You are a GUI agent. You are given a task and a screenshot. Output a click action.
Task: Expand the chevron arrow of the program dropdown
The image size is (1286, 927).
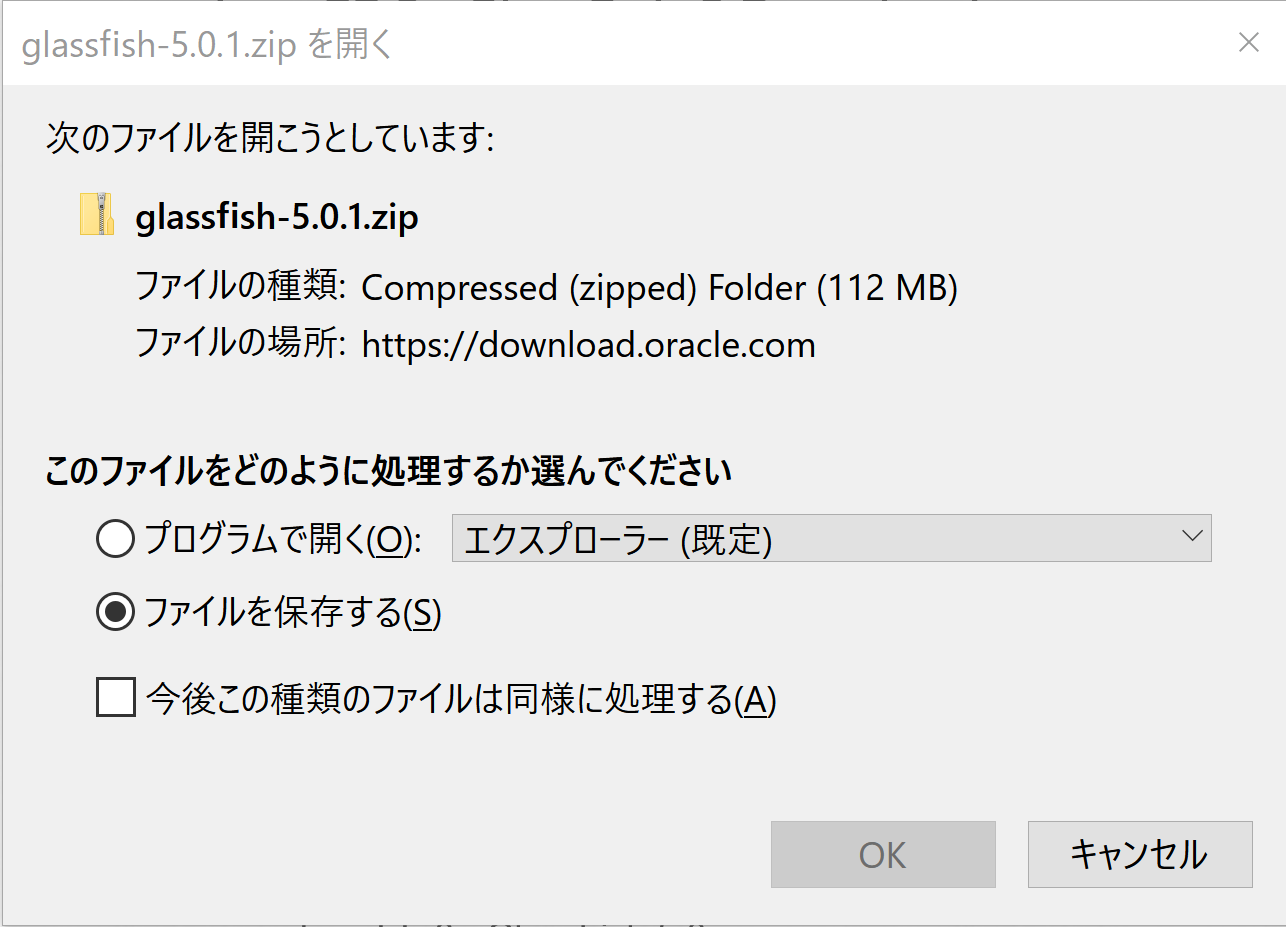tap(1191, 536)
